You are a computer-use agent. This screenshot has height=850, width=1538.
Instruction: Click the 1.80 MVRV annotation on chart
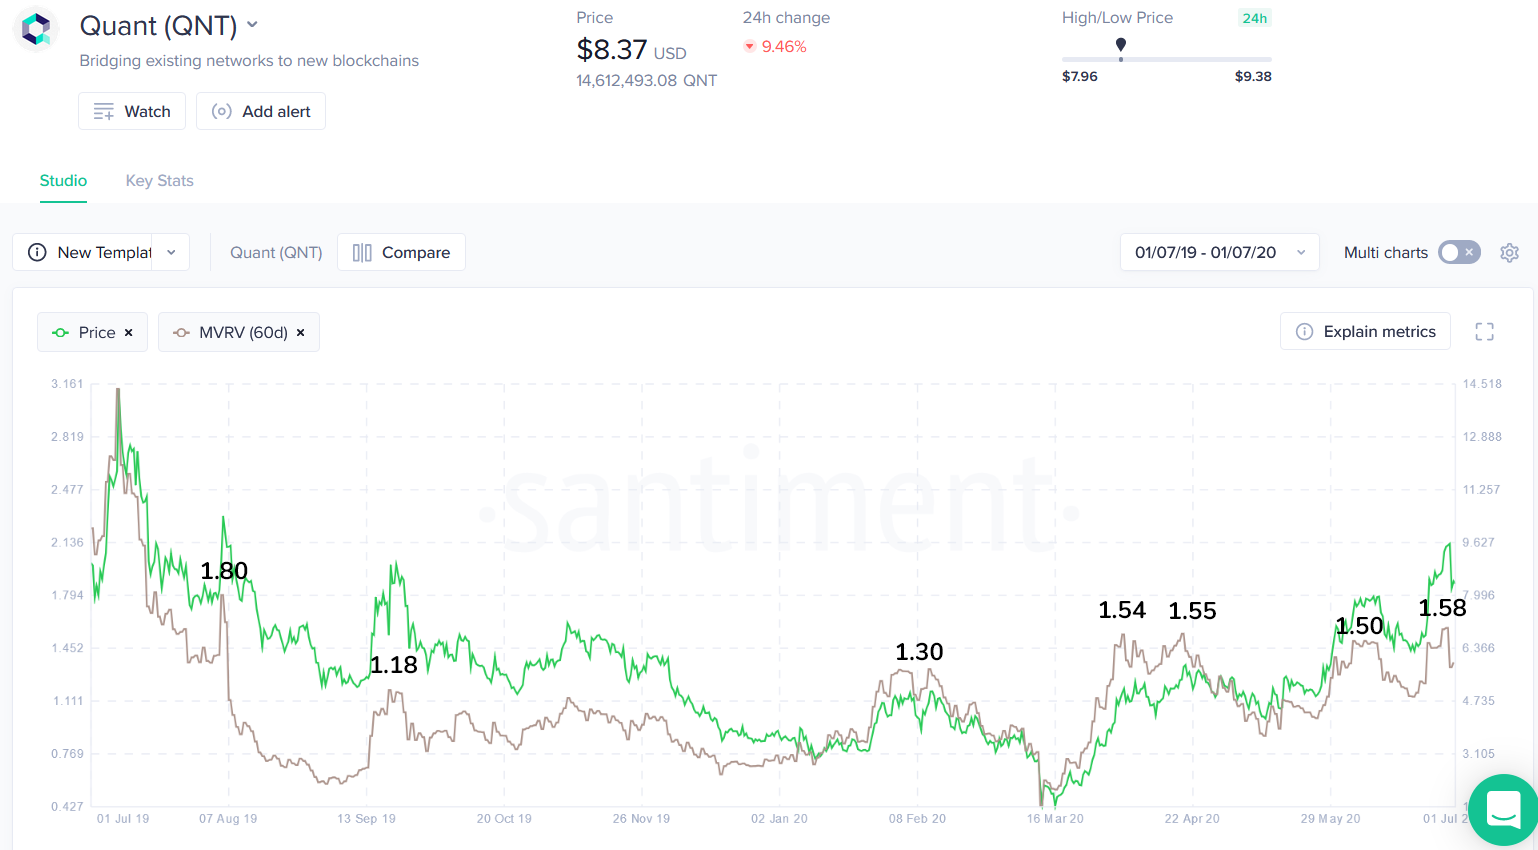(x=224, y=571)
